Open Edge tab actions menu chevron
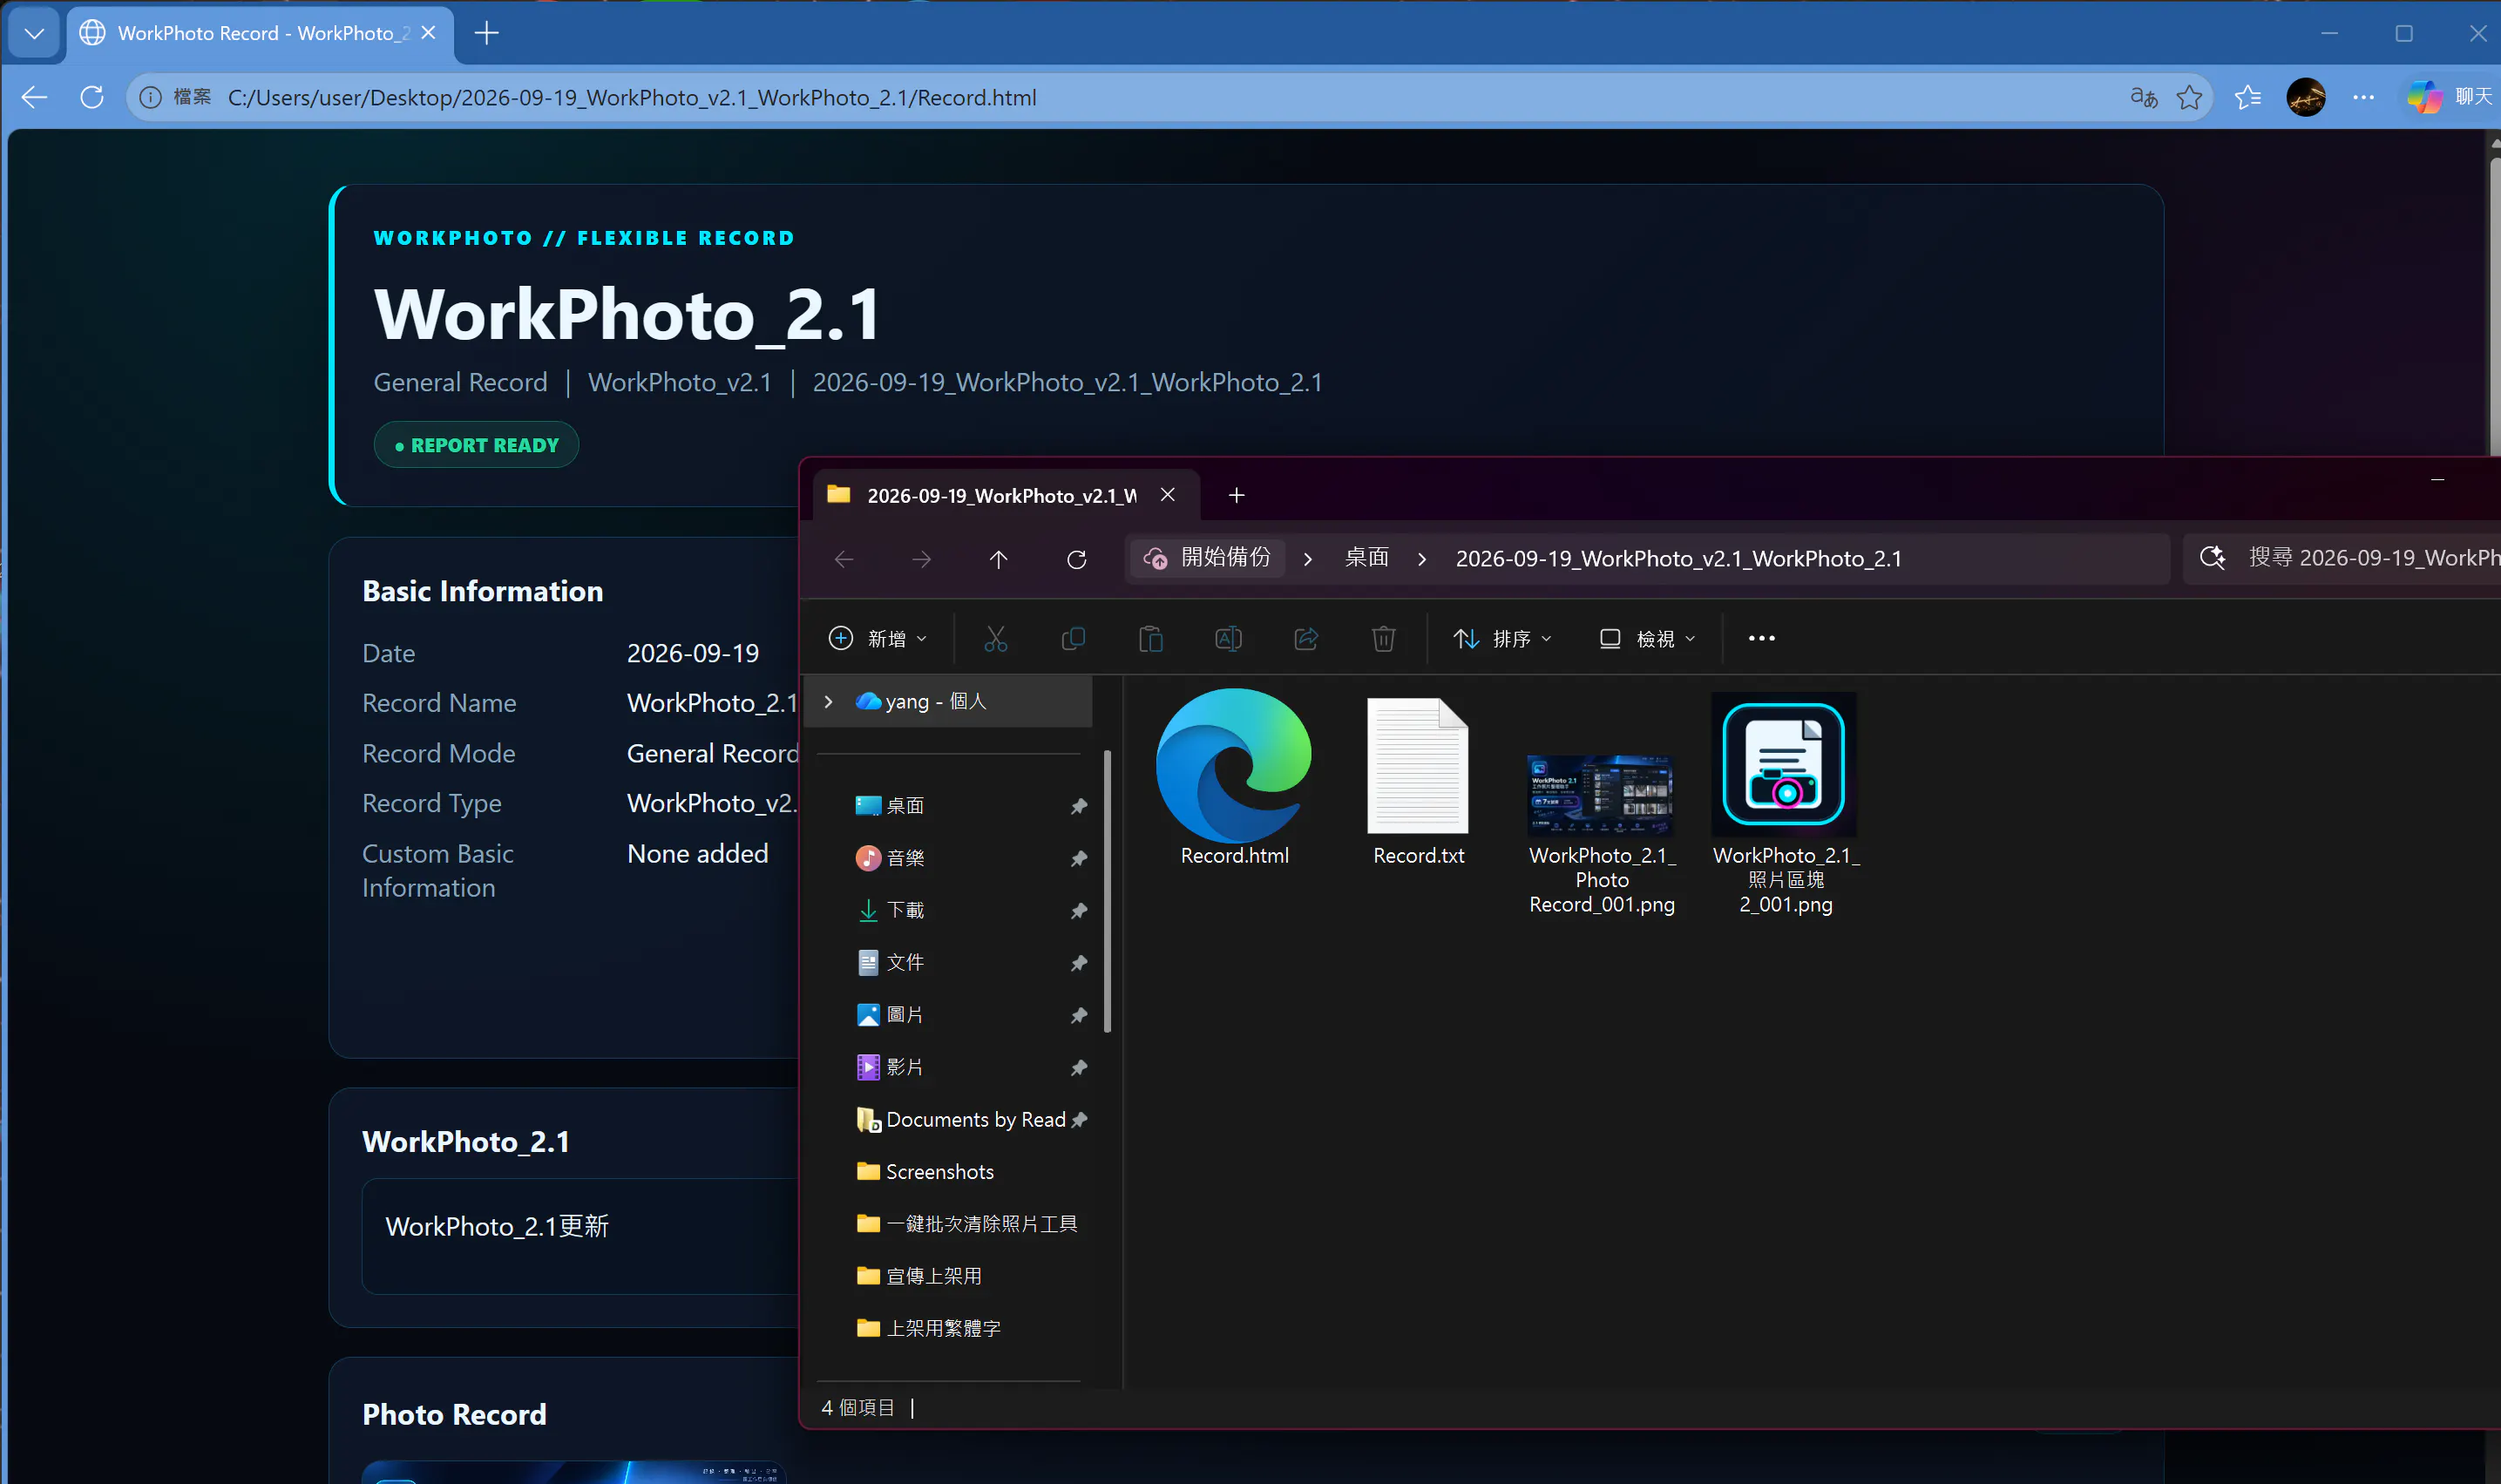This screenshot has width=2501, height=1484. [x=34, y=33]
